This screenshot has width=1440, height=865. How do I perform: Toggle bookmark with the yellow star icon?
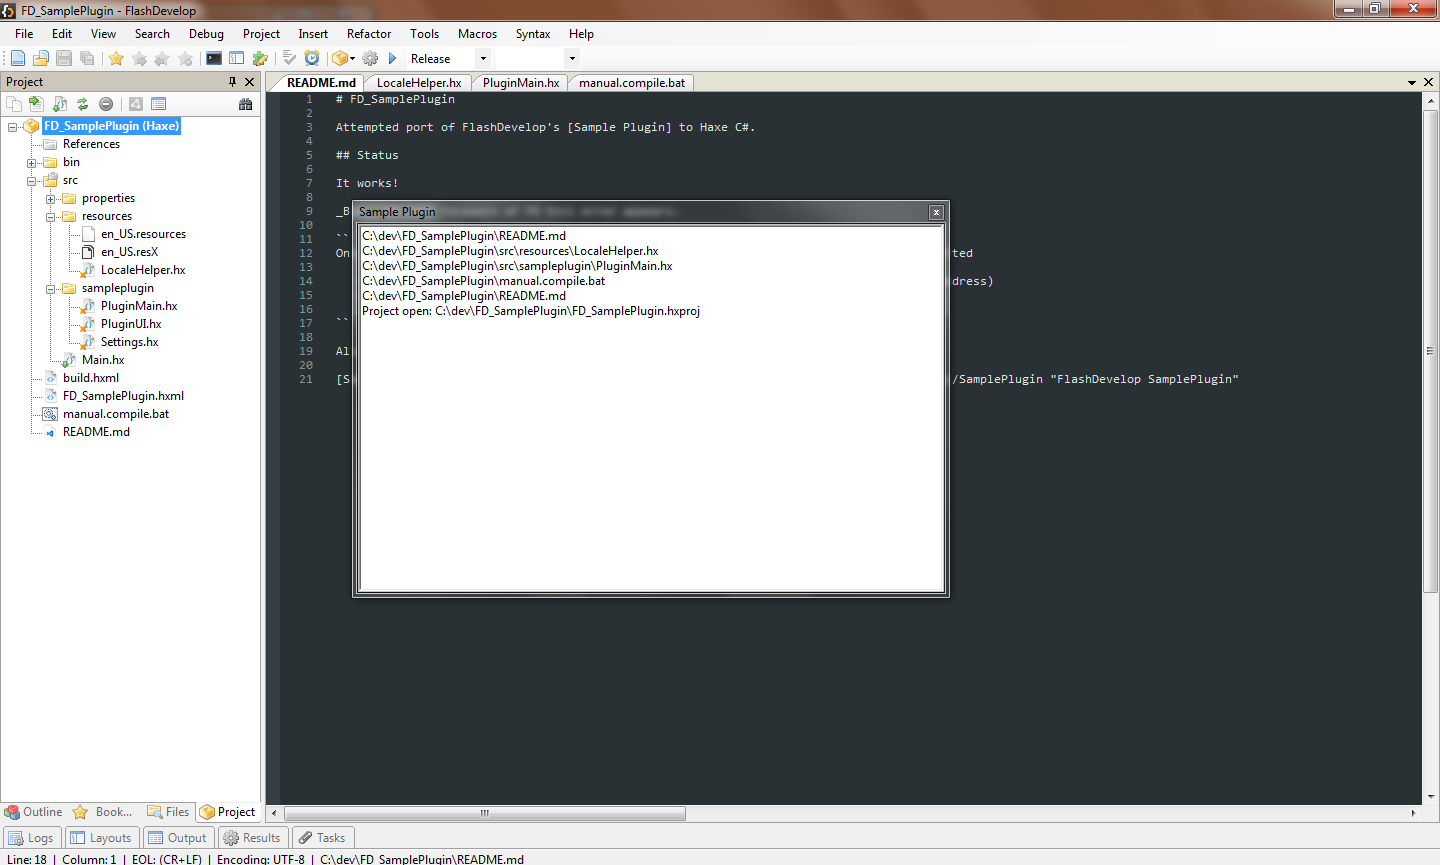[x=116, y=58]
